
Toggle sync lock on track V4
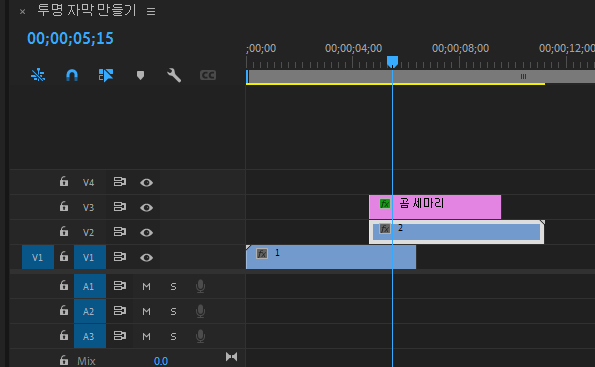tap(120, 182)
